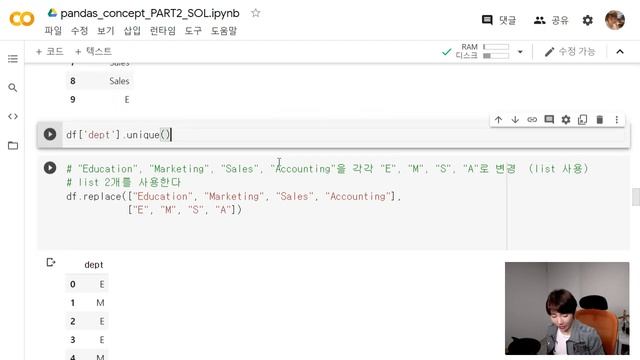Click the webcam video overlay
This screenshot has height=360, width=640.
(x=567, y=308)
